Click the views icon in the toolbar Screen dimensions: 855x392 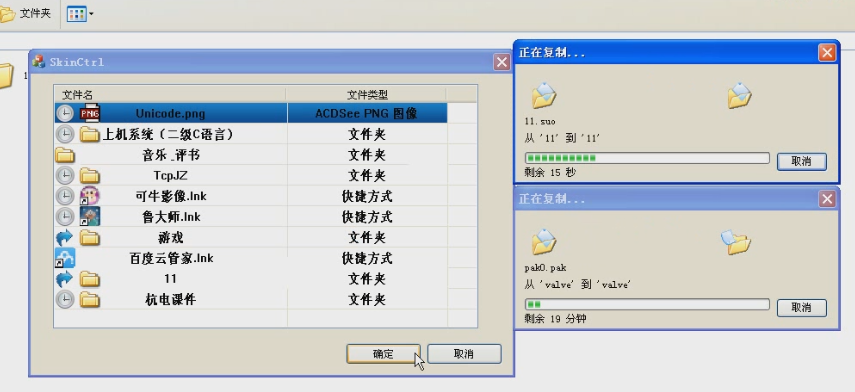pyautogui.click(x=76, y=14)
